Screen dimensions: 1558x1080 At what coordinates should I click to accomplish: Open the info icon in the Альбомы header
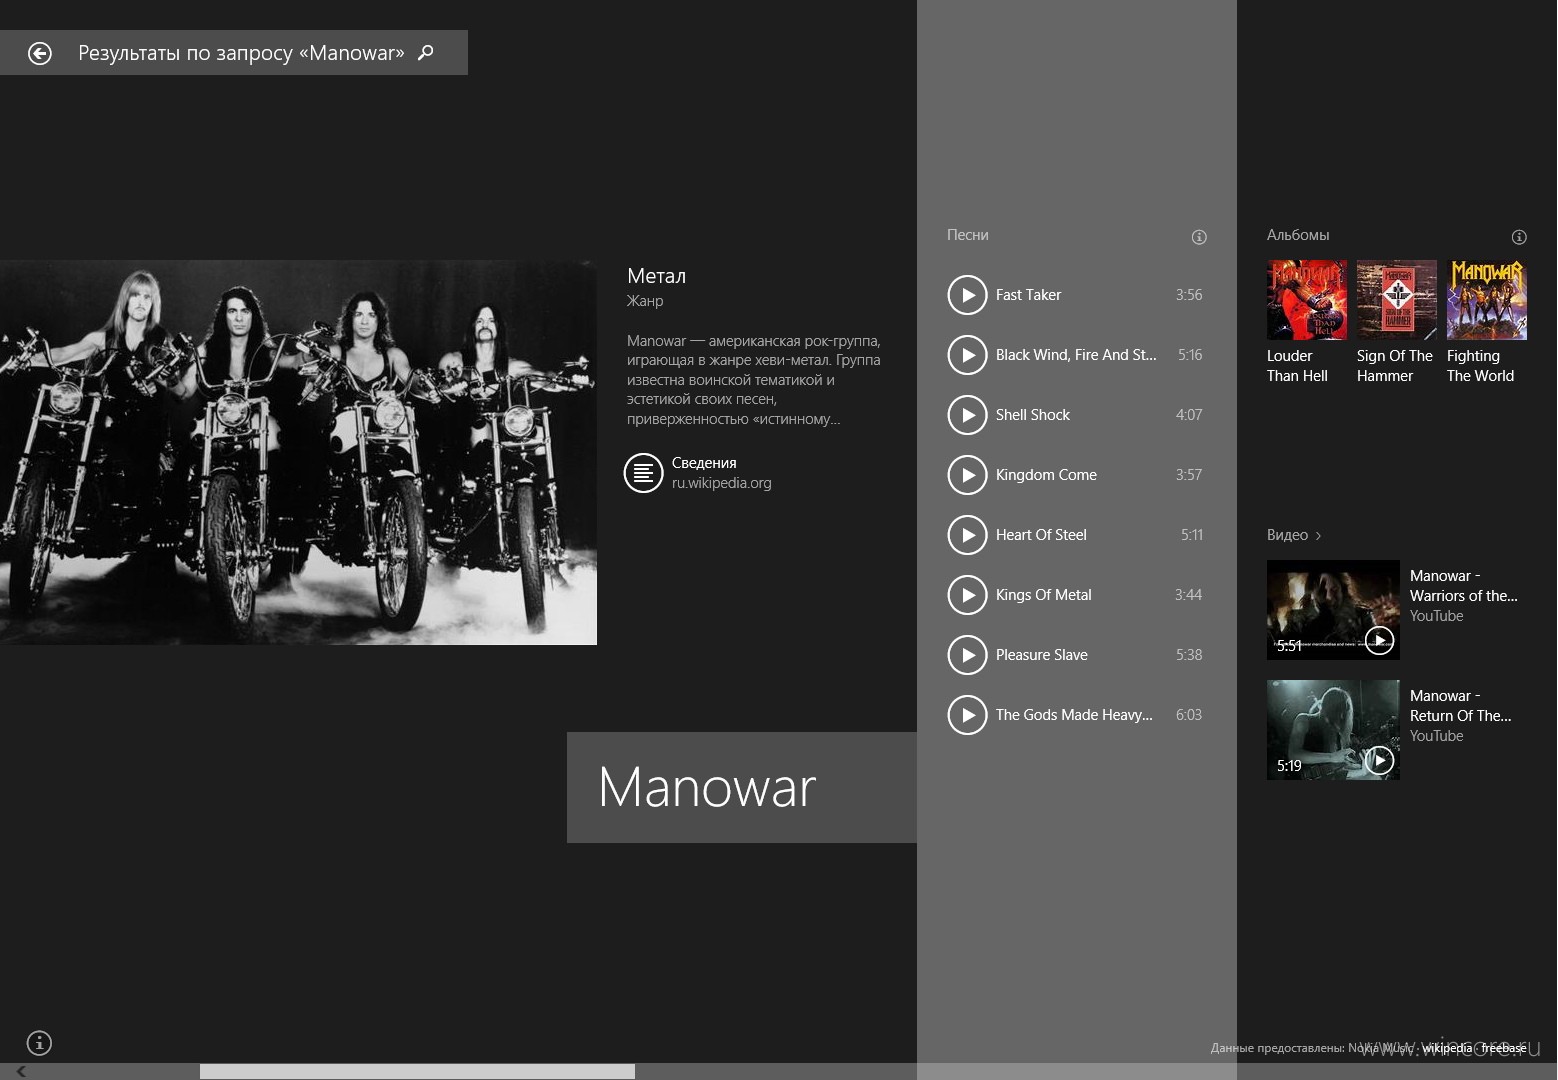coord(1519,237)
